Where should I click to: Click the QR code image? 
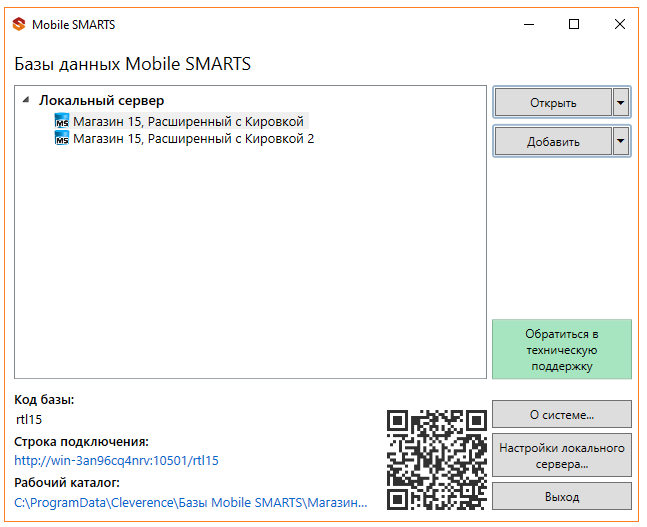[x=437, y=459]
